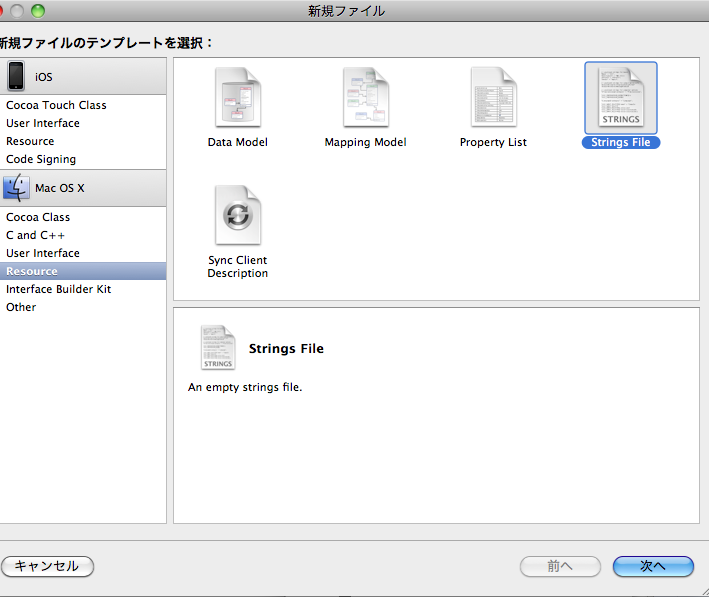Image resolution: width=709 pixels, height=597 pixels.
Task: Click the window resize grip corner
Action: point(704,592)
